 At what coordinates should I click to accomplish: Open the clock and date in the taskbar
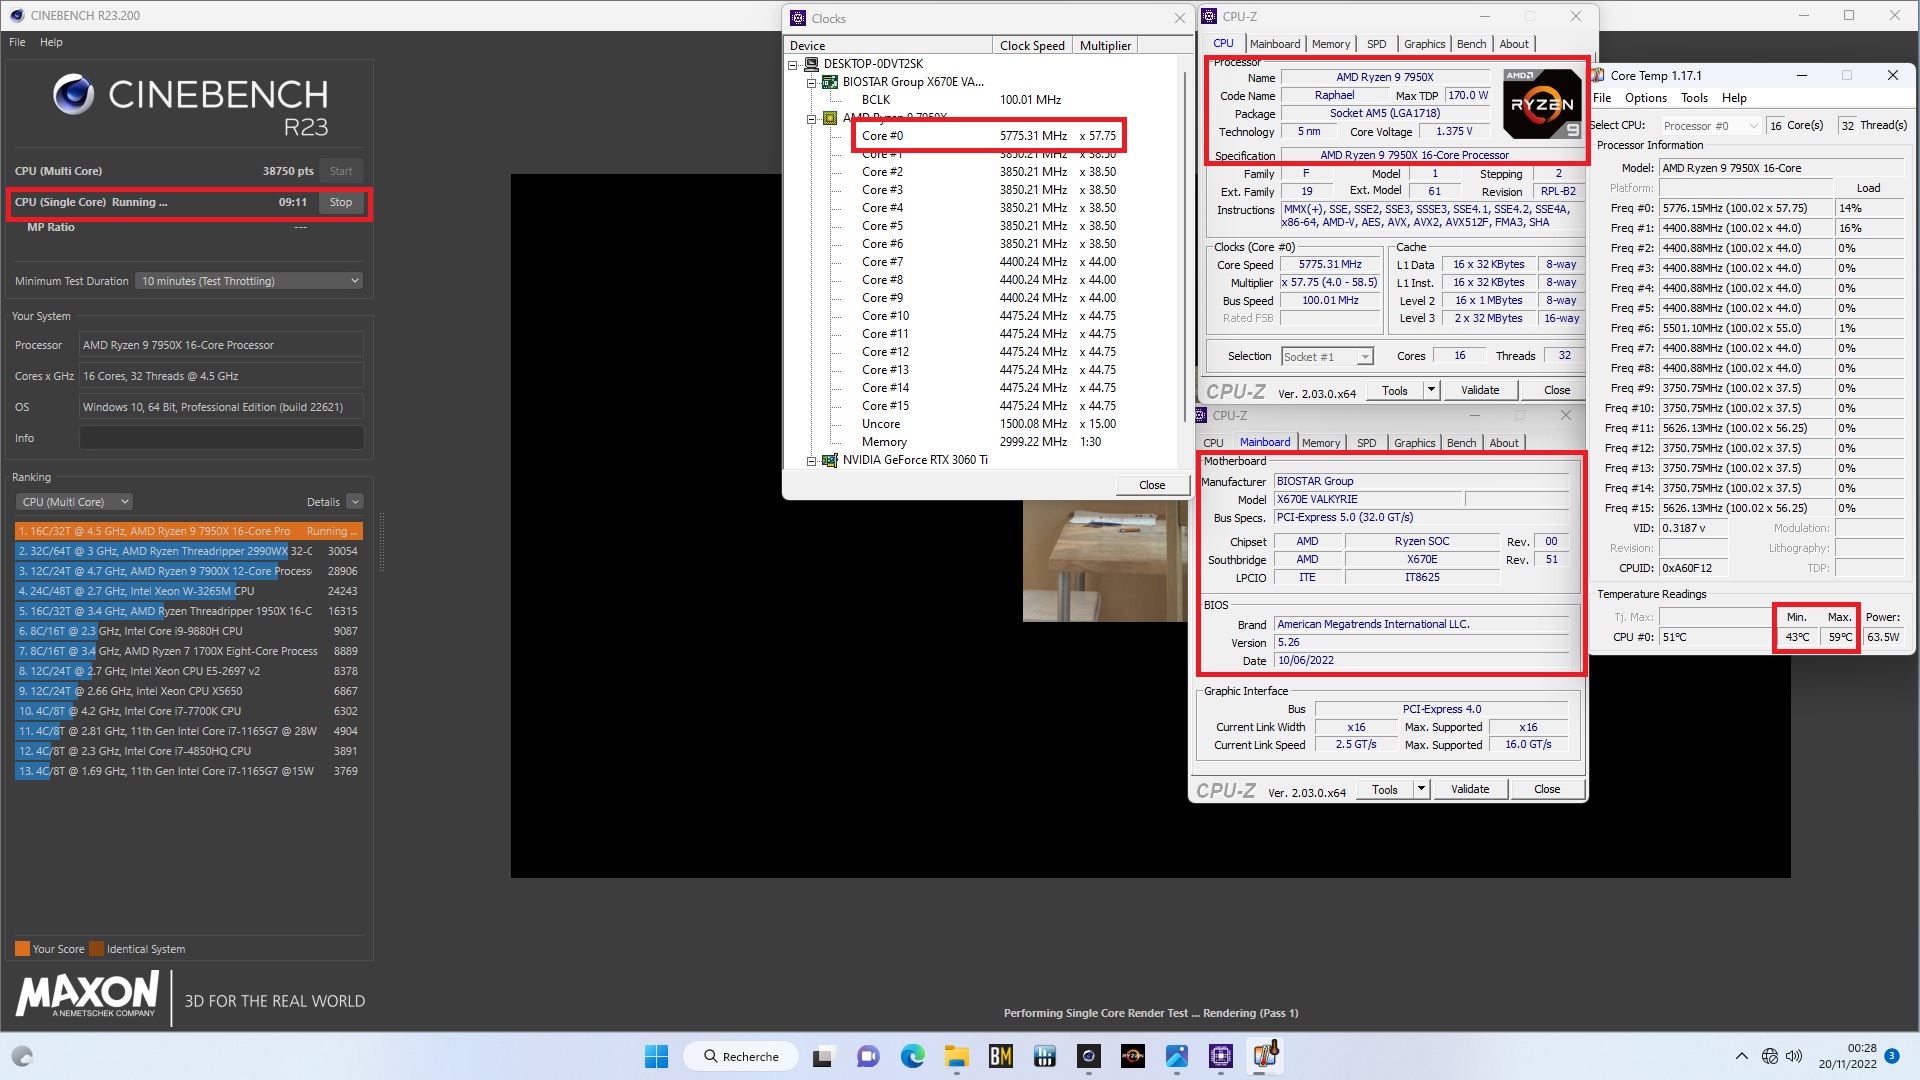point(1847,1056)
